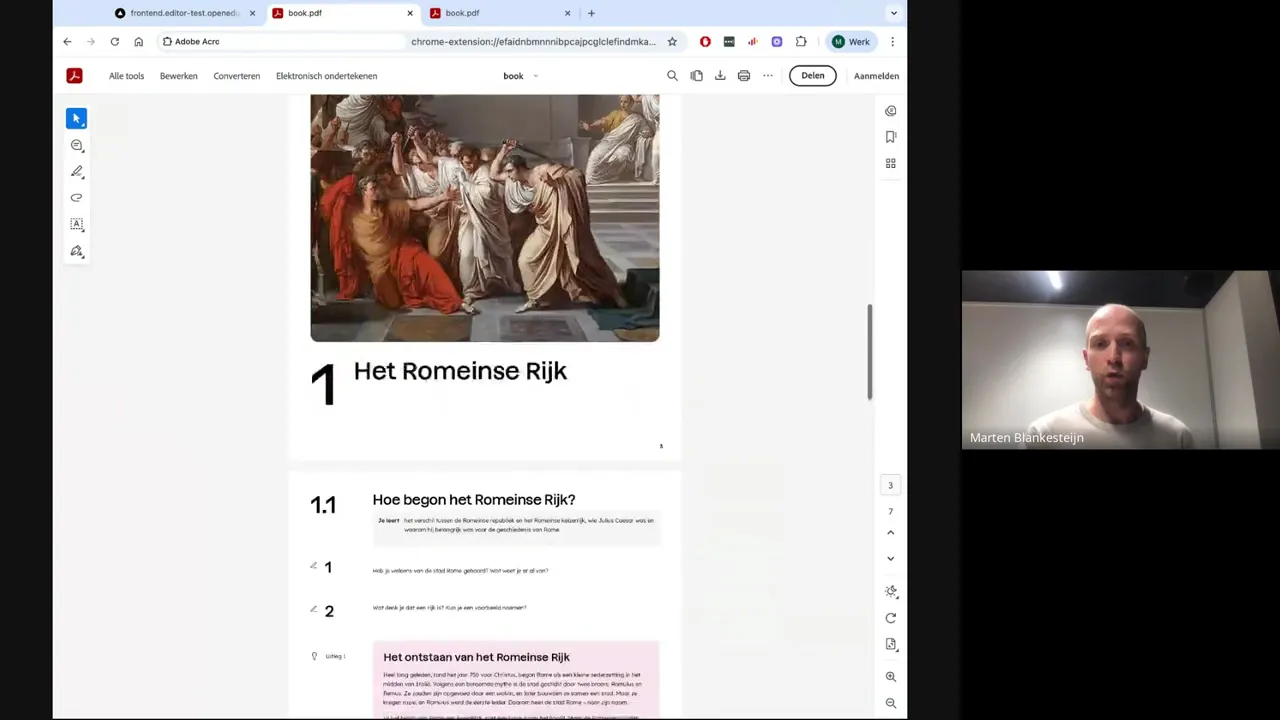Click the document vertical scrollbar
1280x720 pixels.
tap(869, 351)
